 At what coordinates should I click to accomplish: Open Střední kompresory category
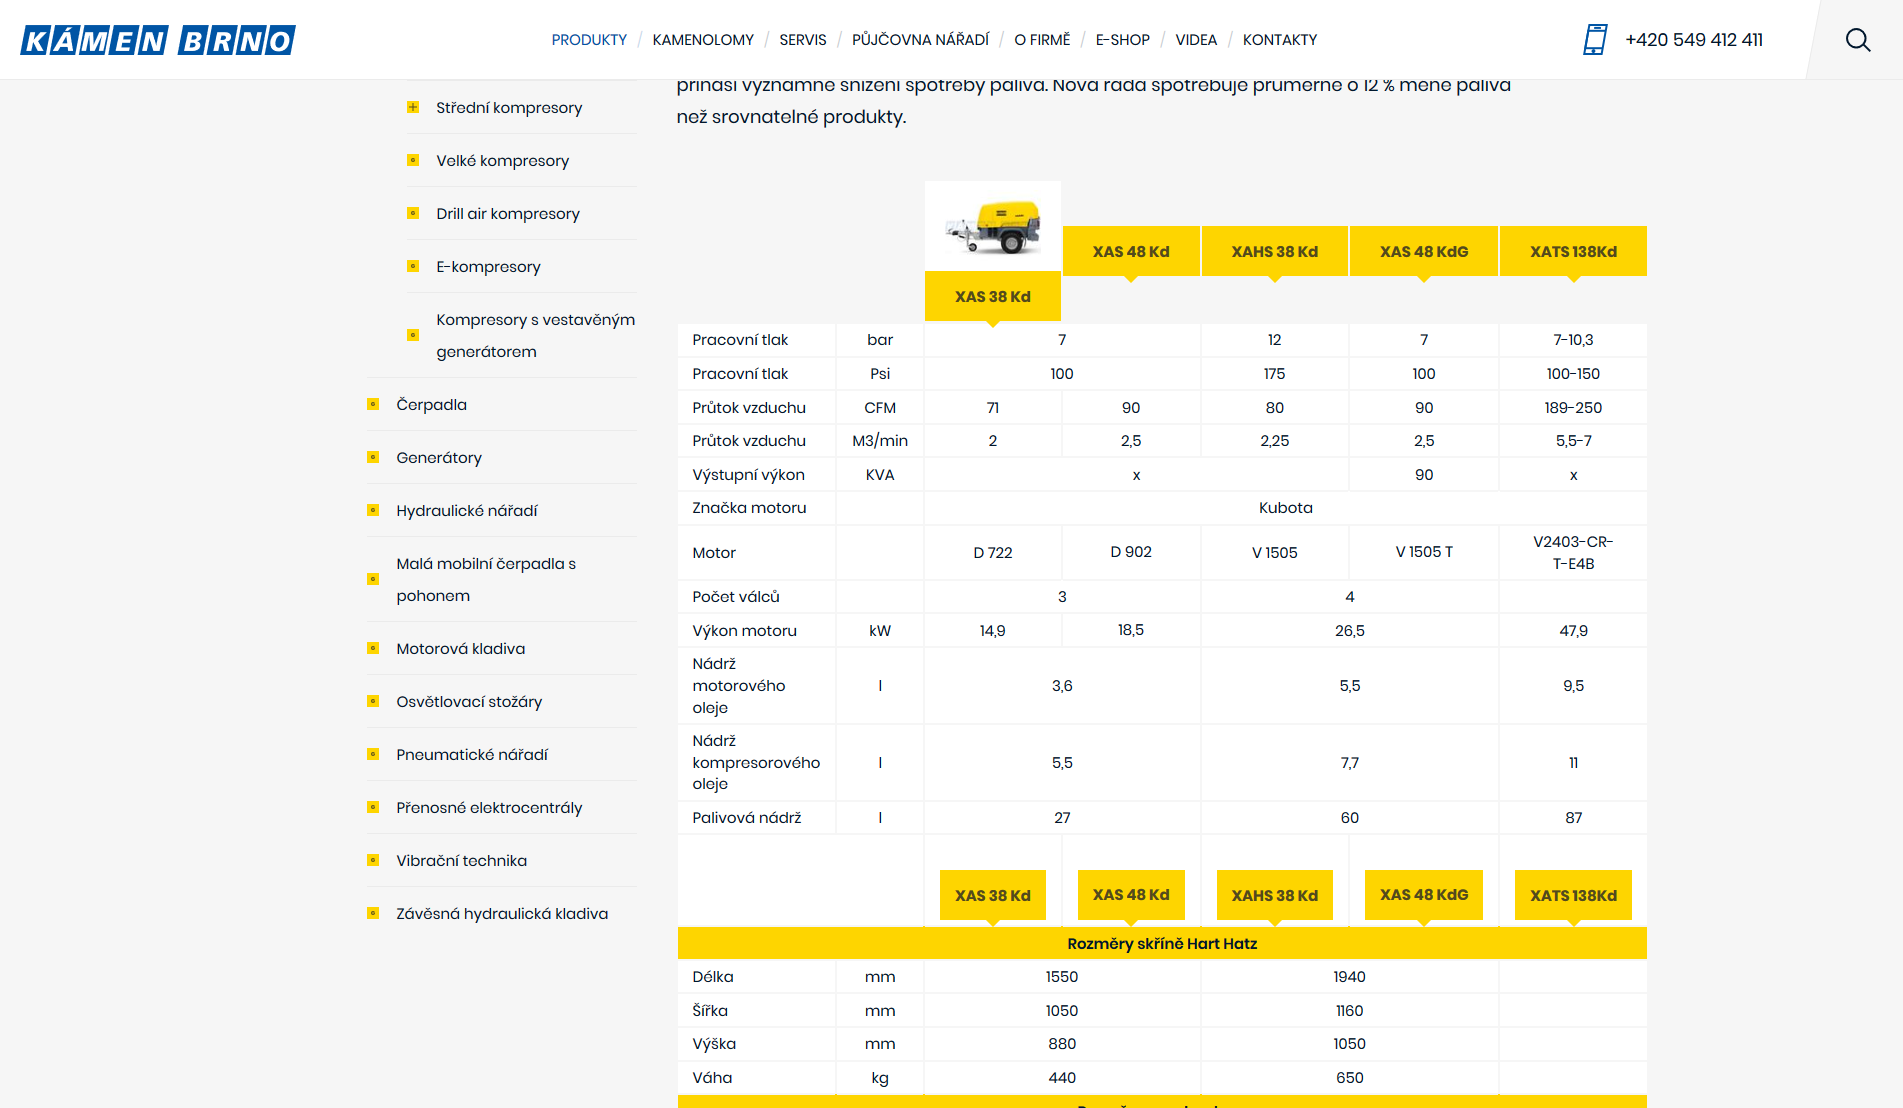click(509, 107)
